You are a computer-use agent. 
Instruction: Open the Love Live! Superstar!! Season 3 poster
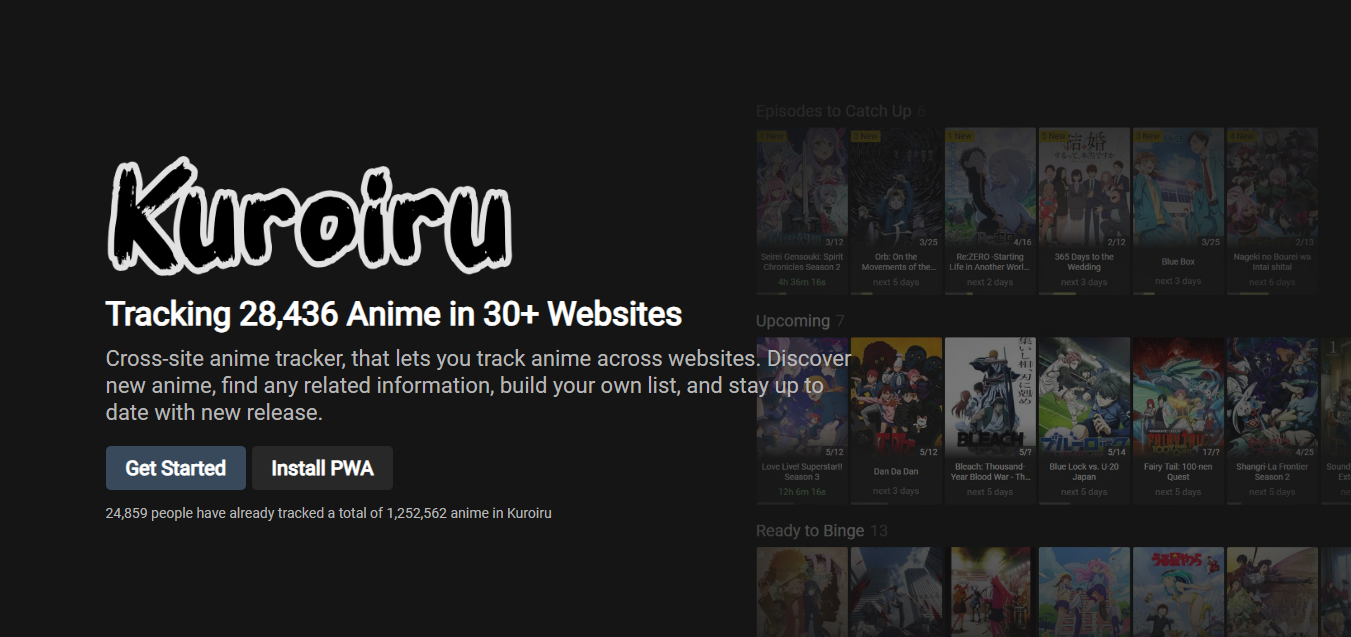(x=802, y=398)
